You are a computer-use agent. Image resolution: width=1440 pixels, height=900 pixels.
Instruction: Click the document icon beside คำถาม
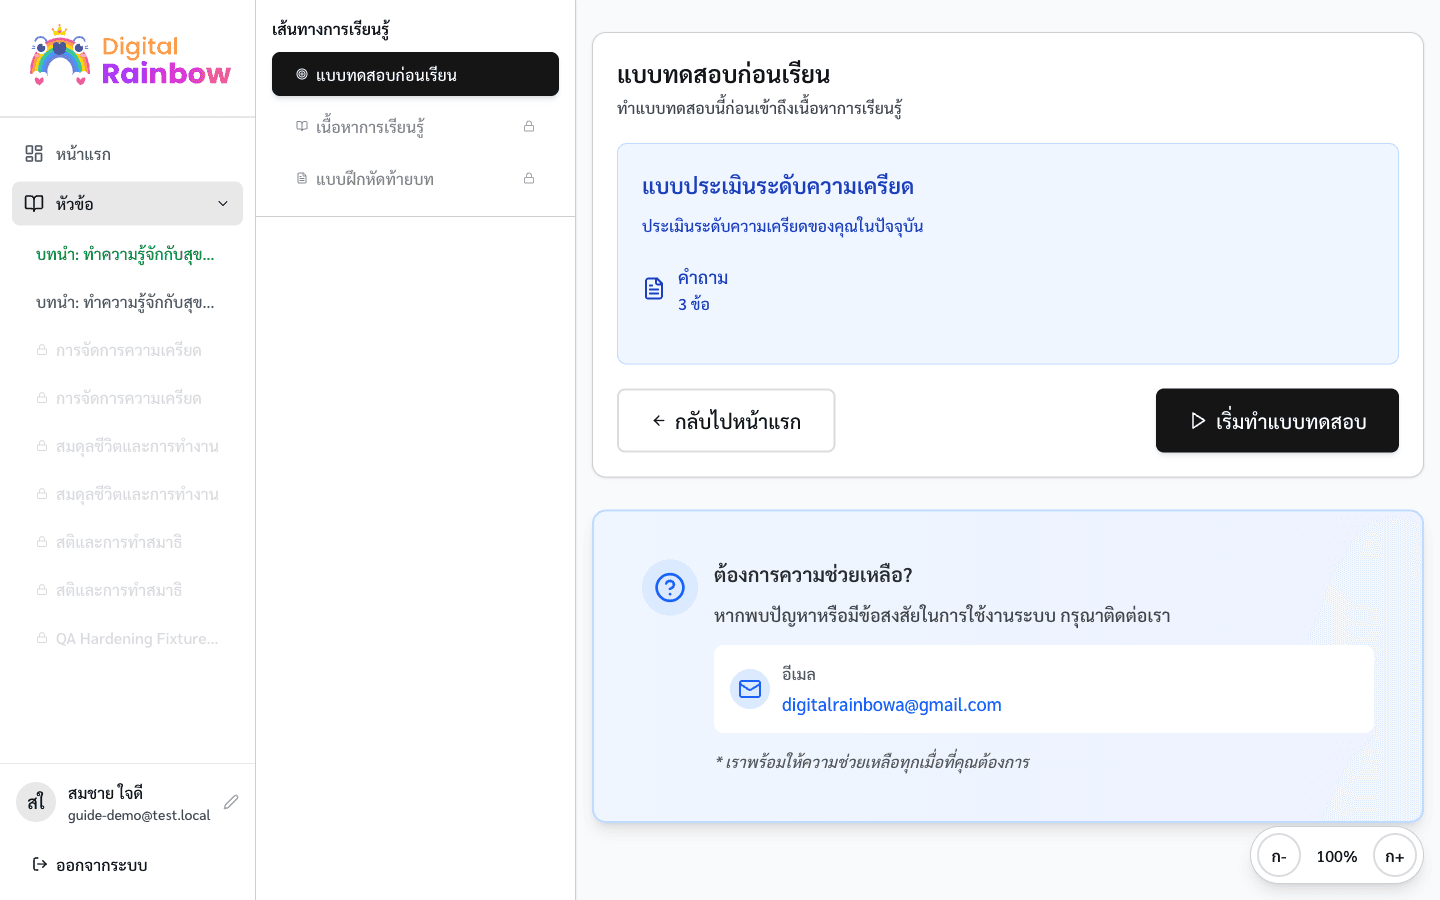pyautogui.click(x=654, y=289)
